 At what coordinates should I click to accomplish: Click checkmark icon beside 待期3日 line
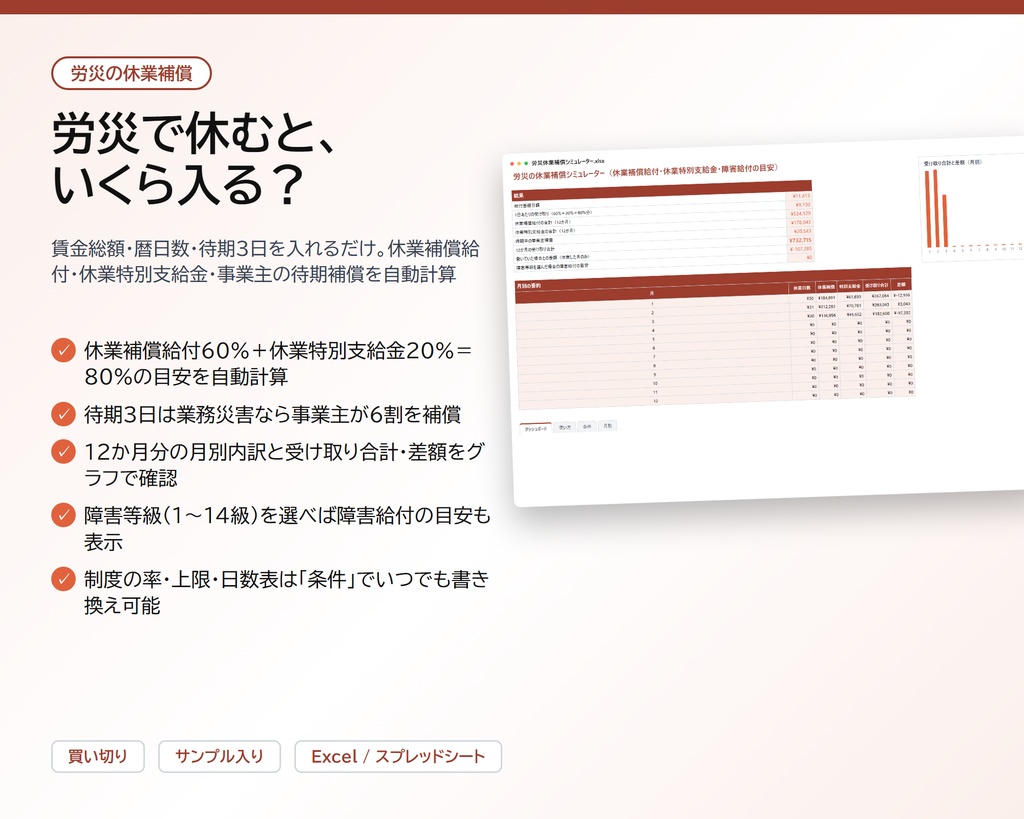point(63,414)
